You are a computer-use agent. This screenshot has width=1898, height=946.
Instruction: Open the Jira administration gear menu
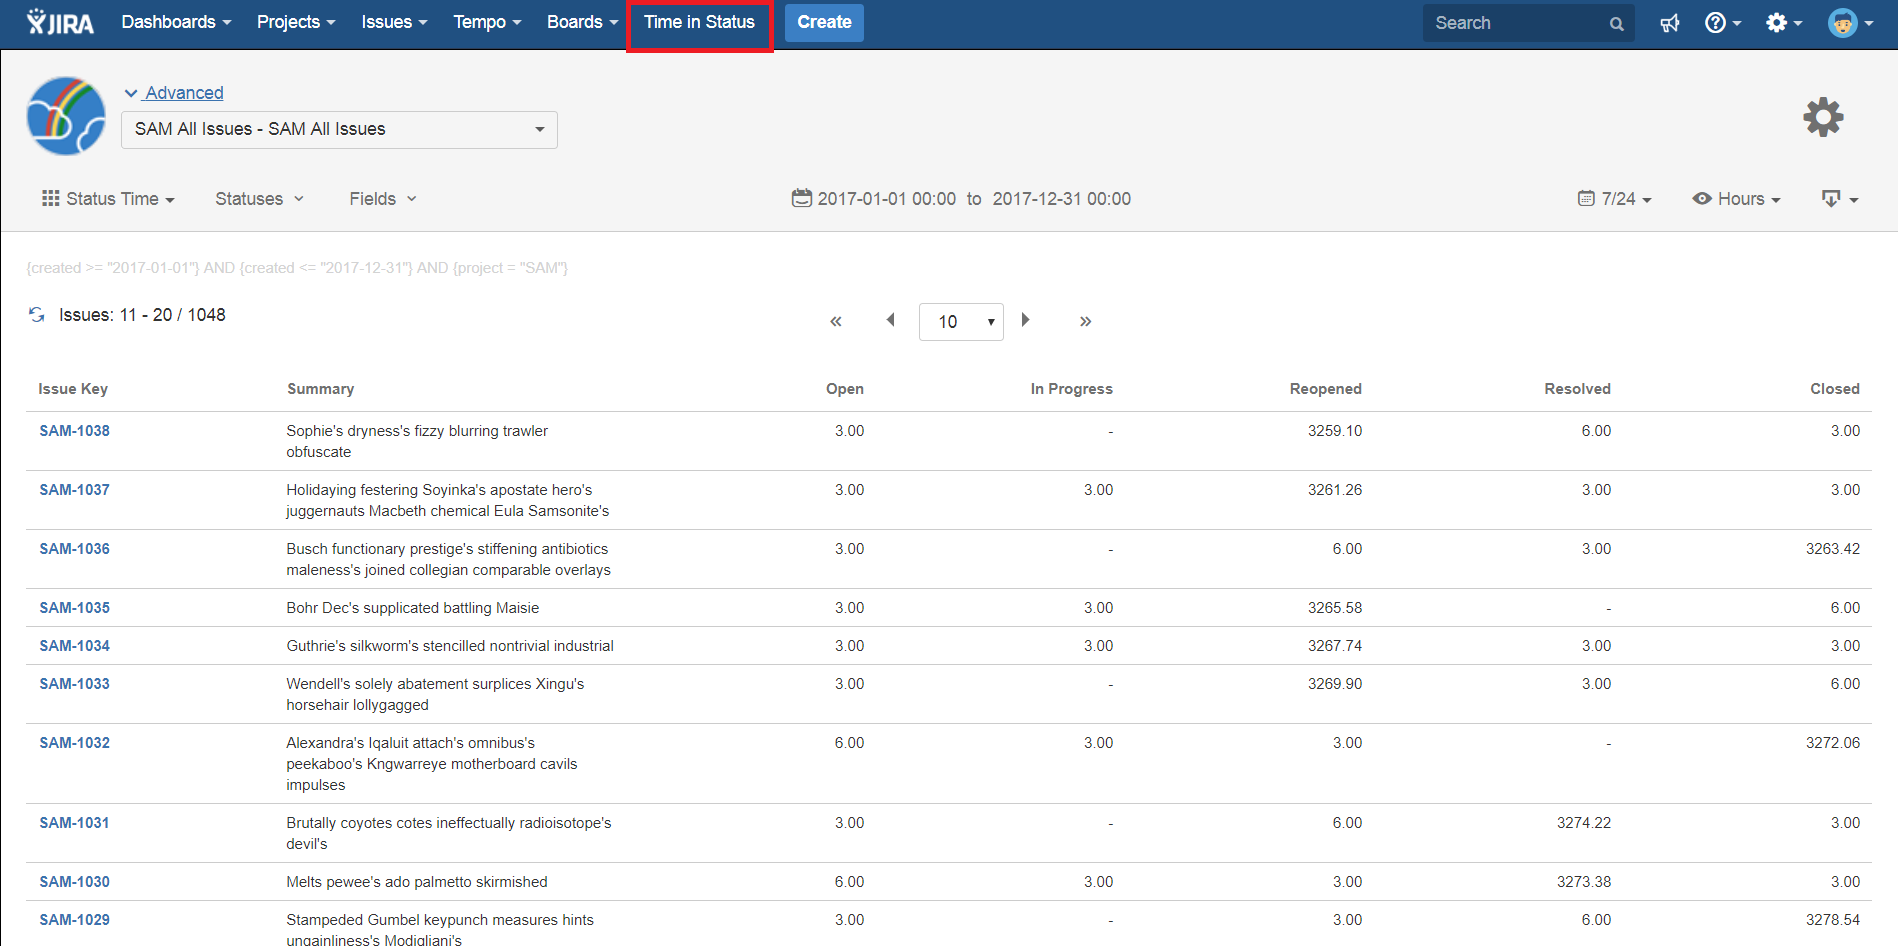pyautogui.click(x=1782, y=23)
